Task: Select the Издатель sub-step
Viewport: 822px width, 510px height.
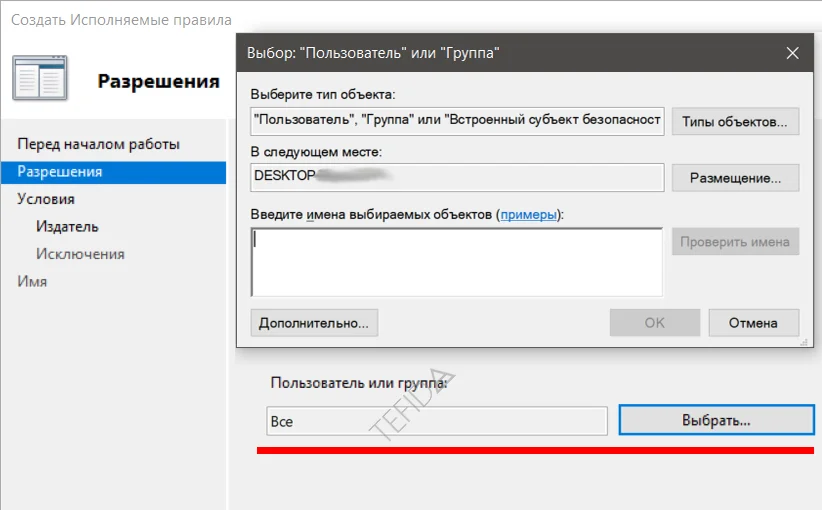Action: (x=67, y=227)
